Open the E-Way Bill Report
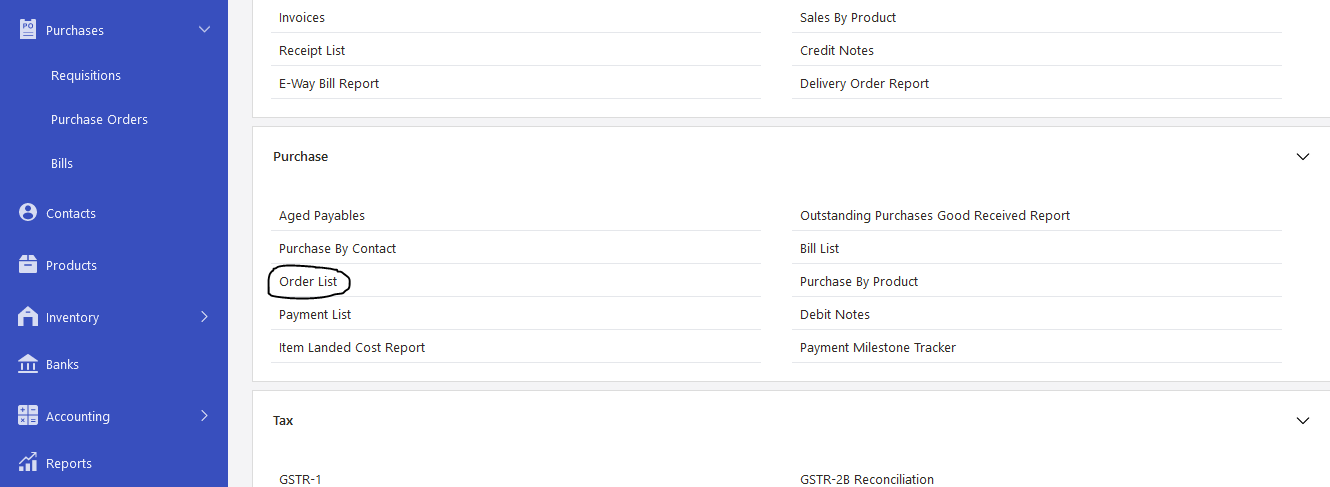Viewport: 1330px width, 487px height. click(x=329, y=84)
